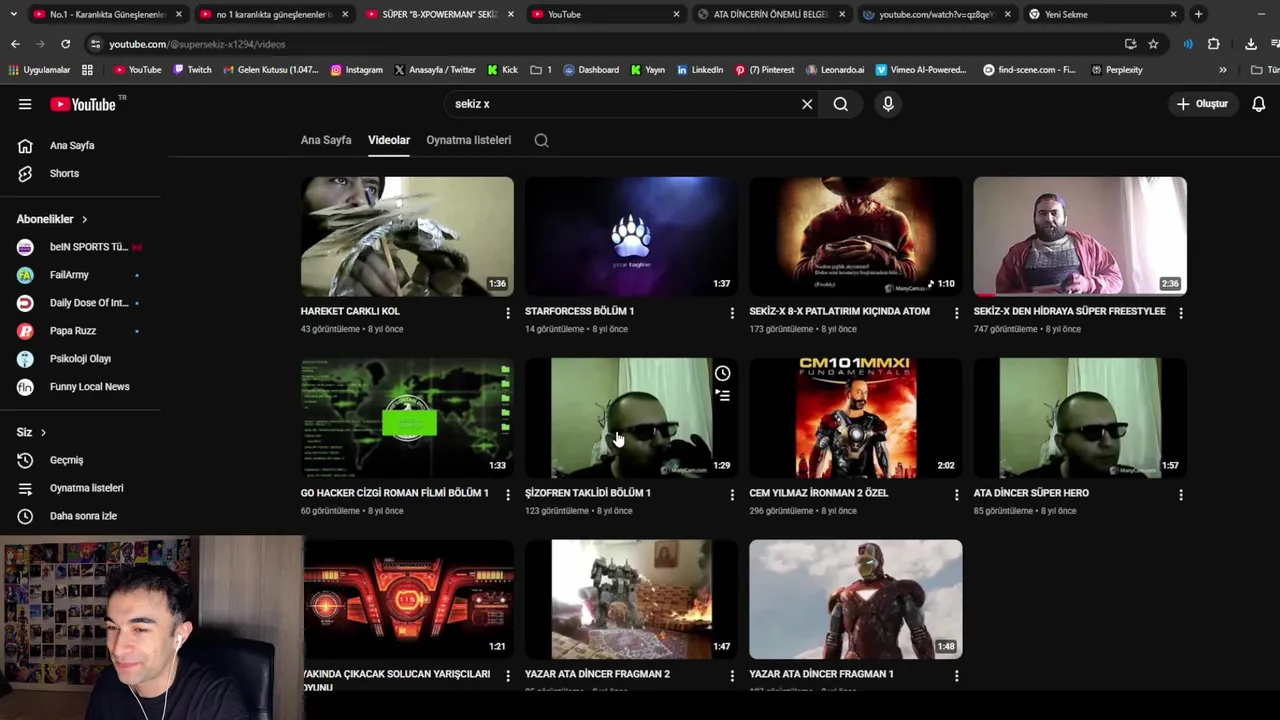
Task: Open Psikoloji Olayı subscription channel
Action: (80, 359)
